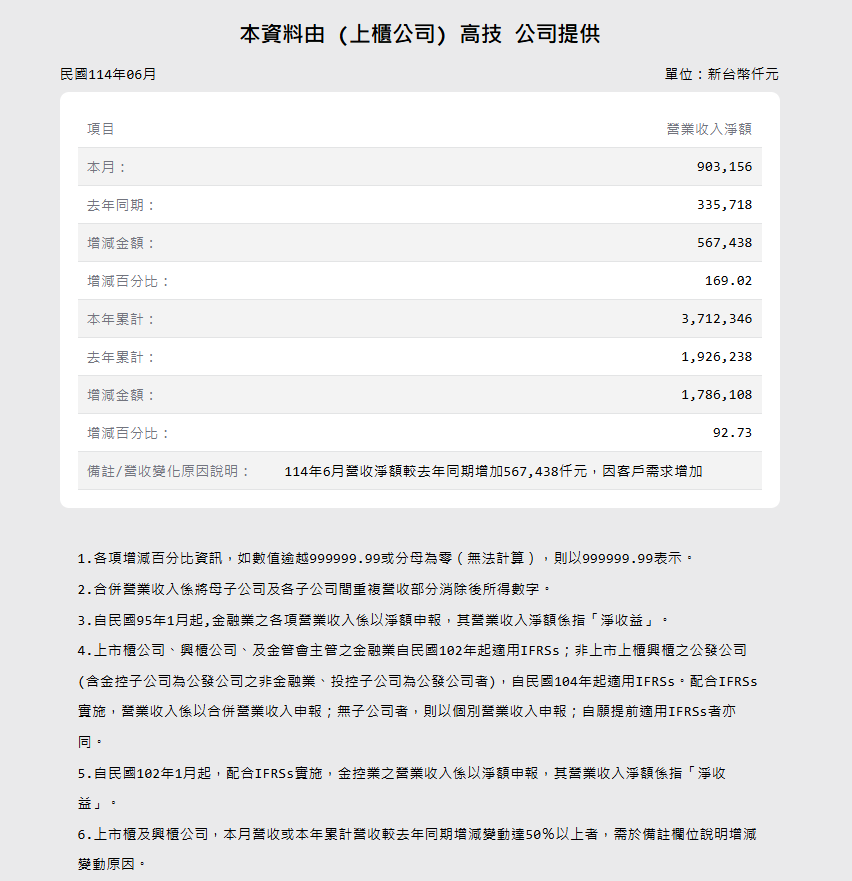Click the 增減百分比： label beside 92.73
Image resolution: width=852 pixels, height=881 pixels.
point(128,433)
